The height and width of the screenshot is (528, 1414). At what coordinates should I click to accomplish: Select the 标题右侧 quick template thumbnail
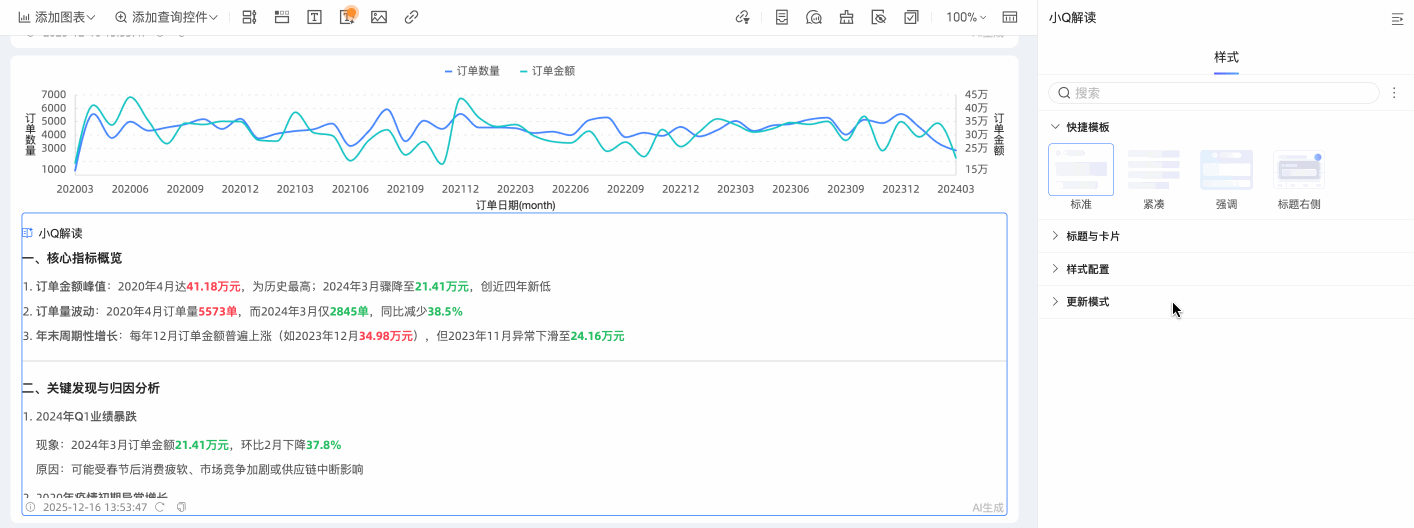pyautogui.click(x=1299, y=169)
